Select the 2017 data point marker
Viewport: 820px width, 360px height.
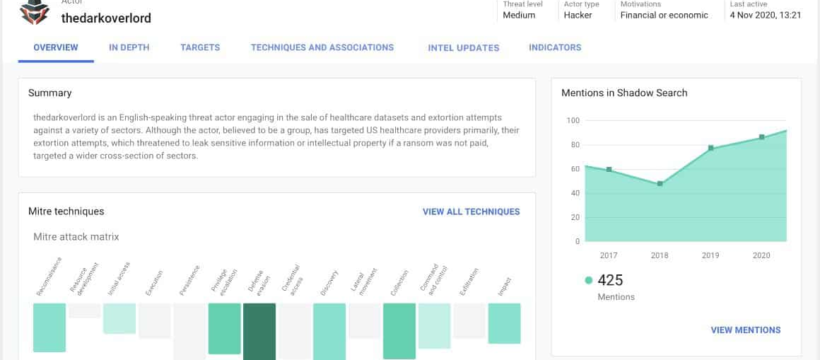(609, 170)
